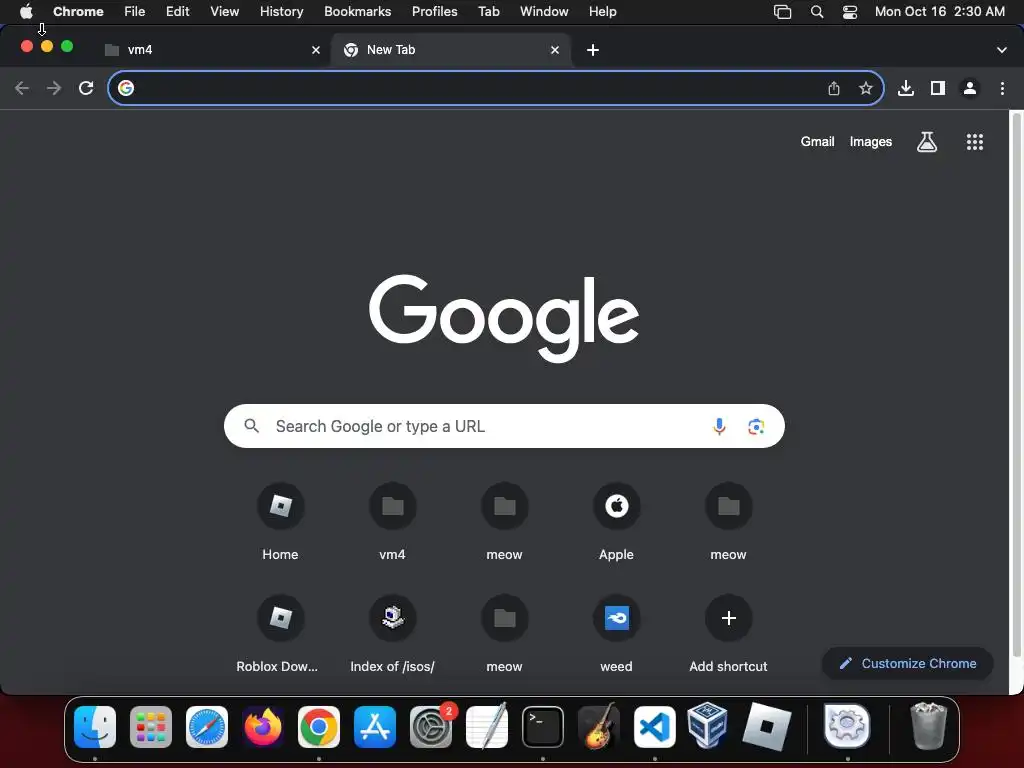This screenshot has width=1024, height=768.
Task: Open the History menu
Action: tap(281, 12)
